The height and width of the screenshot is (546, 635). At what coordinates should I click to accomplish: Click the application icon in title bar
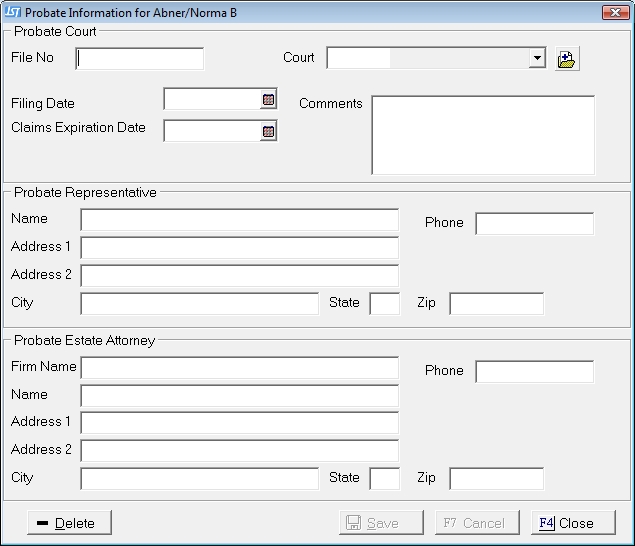point(13,12)
